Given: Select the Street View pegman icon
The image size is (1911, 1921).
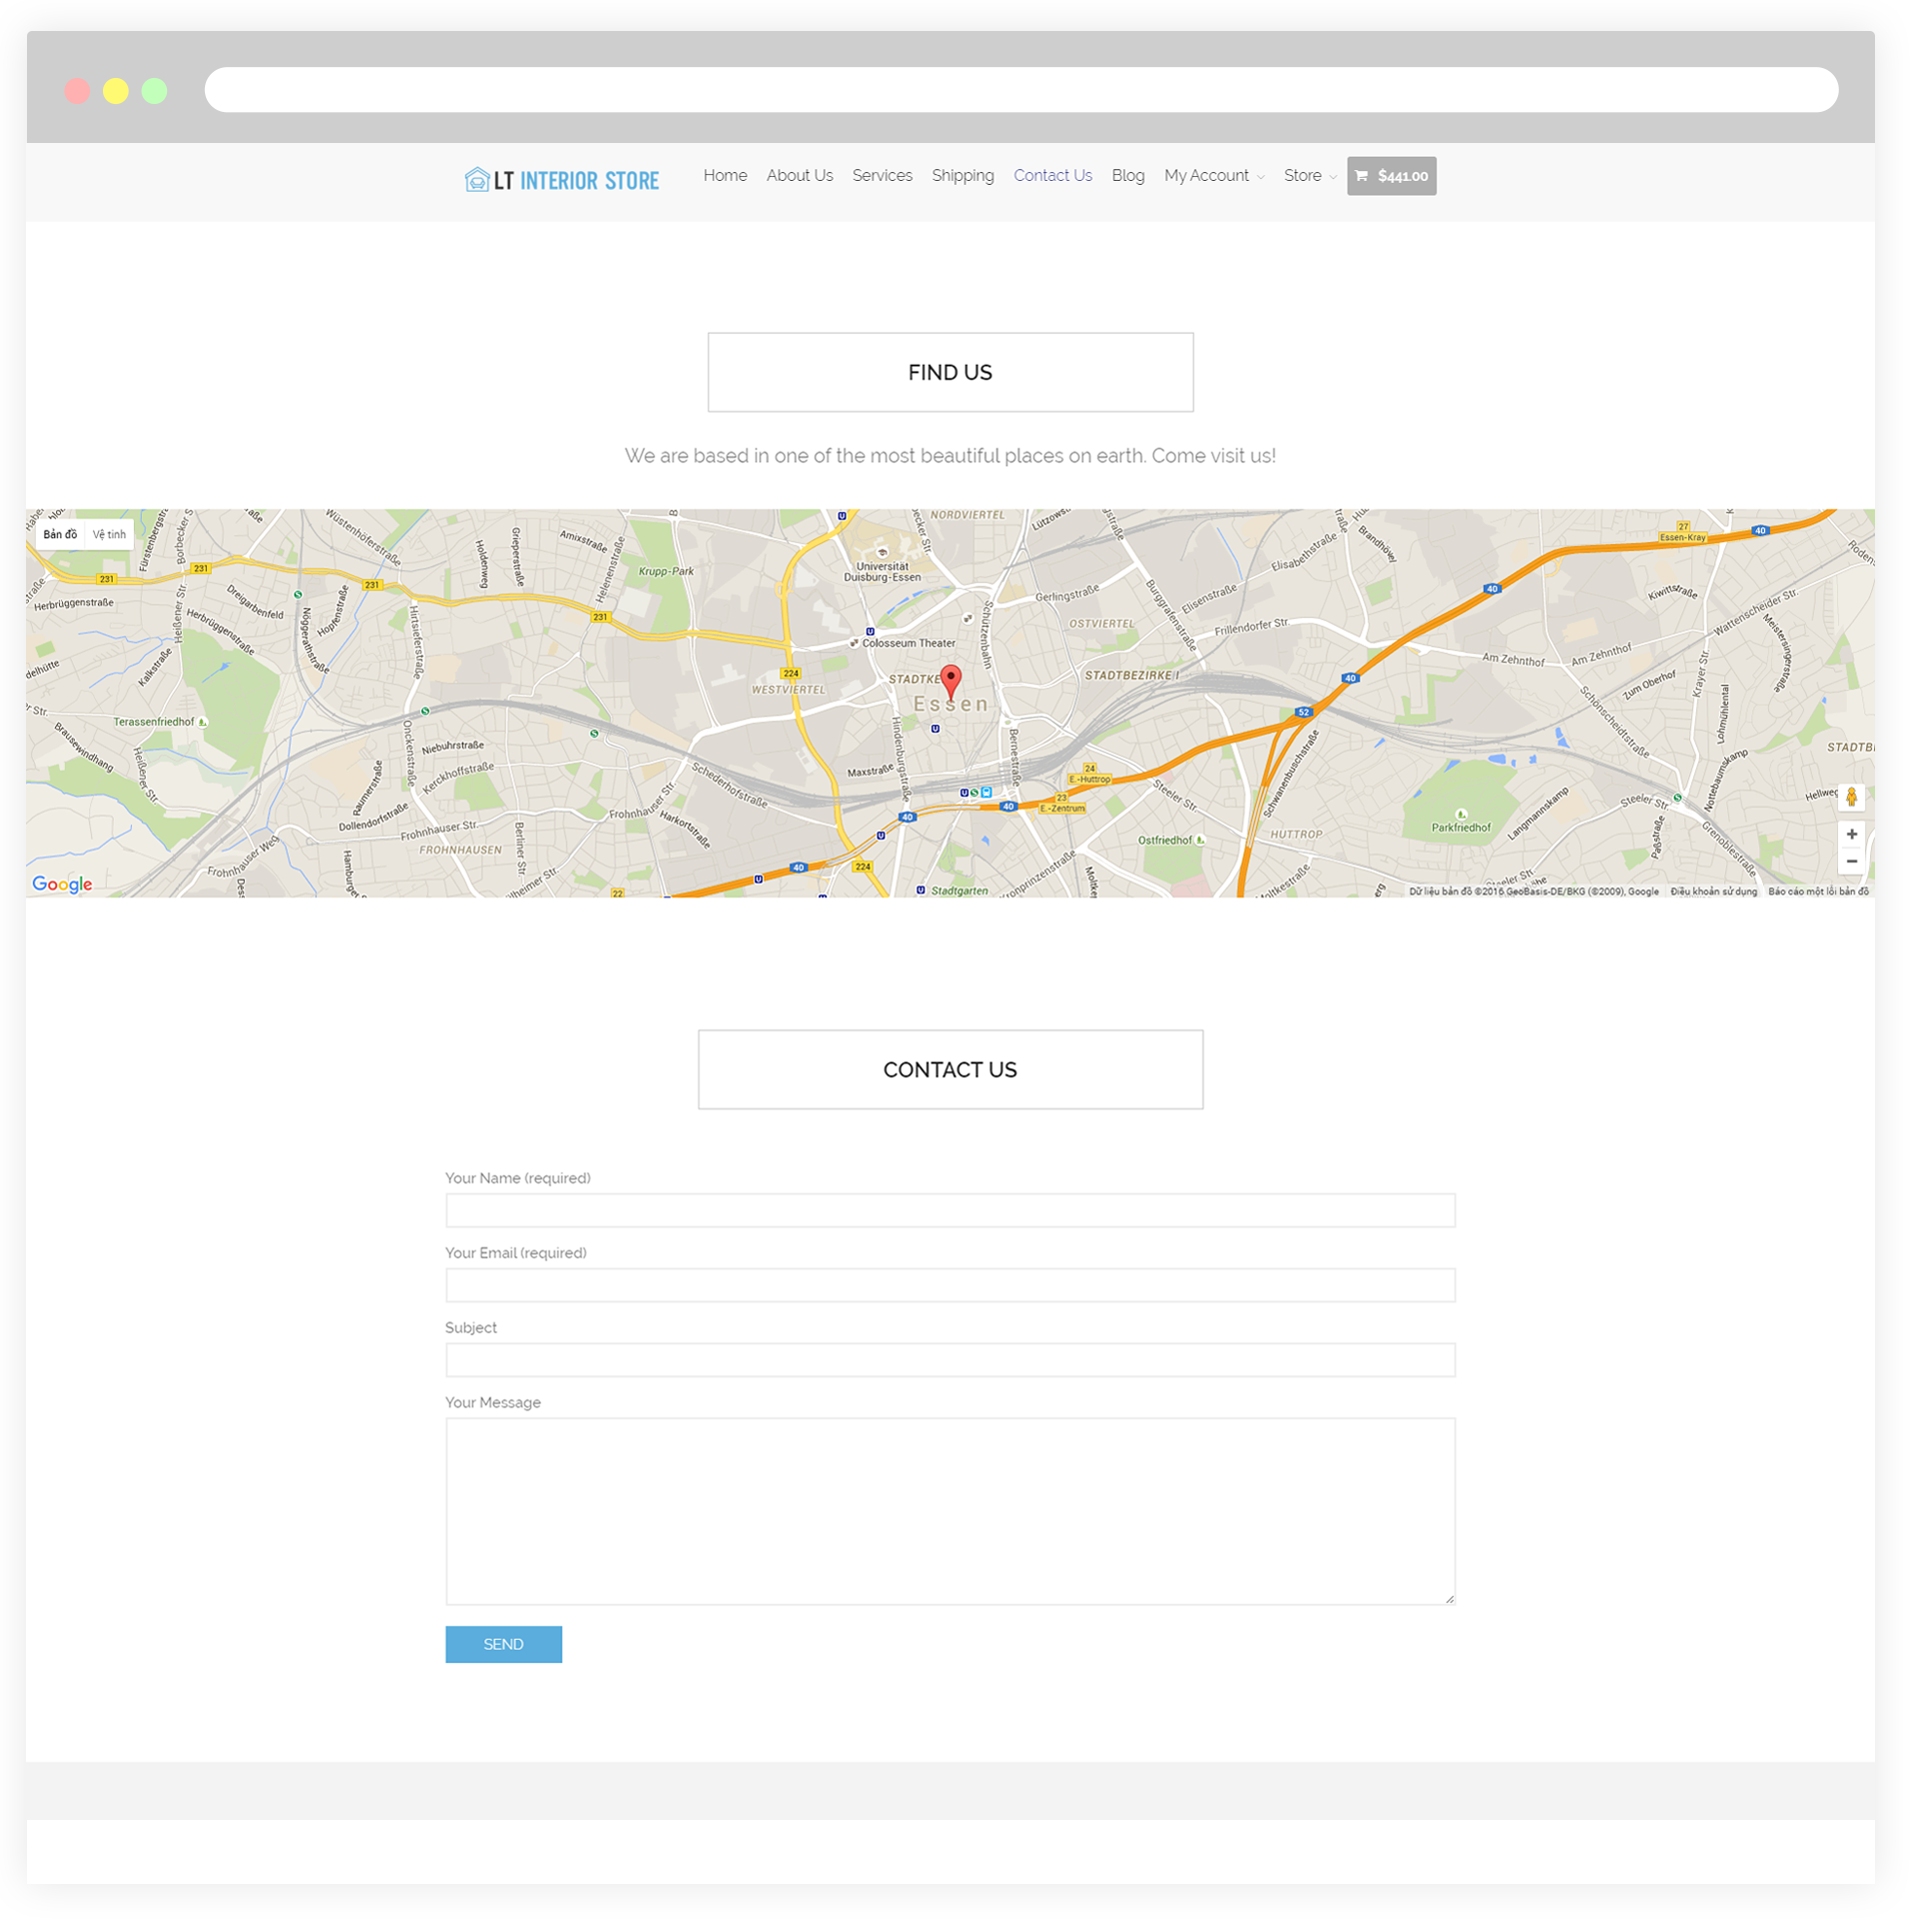Looking at the screenshot, I should click(x=1851, y=798).
